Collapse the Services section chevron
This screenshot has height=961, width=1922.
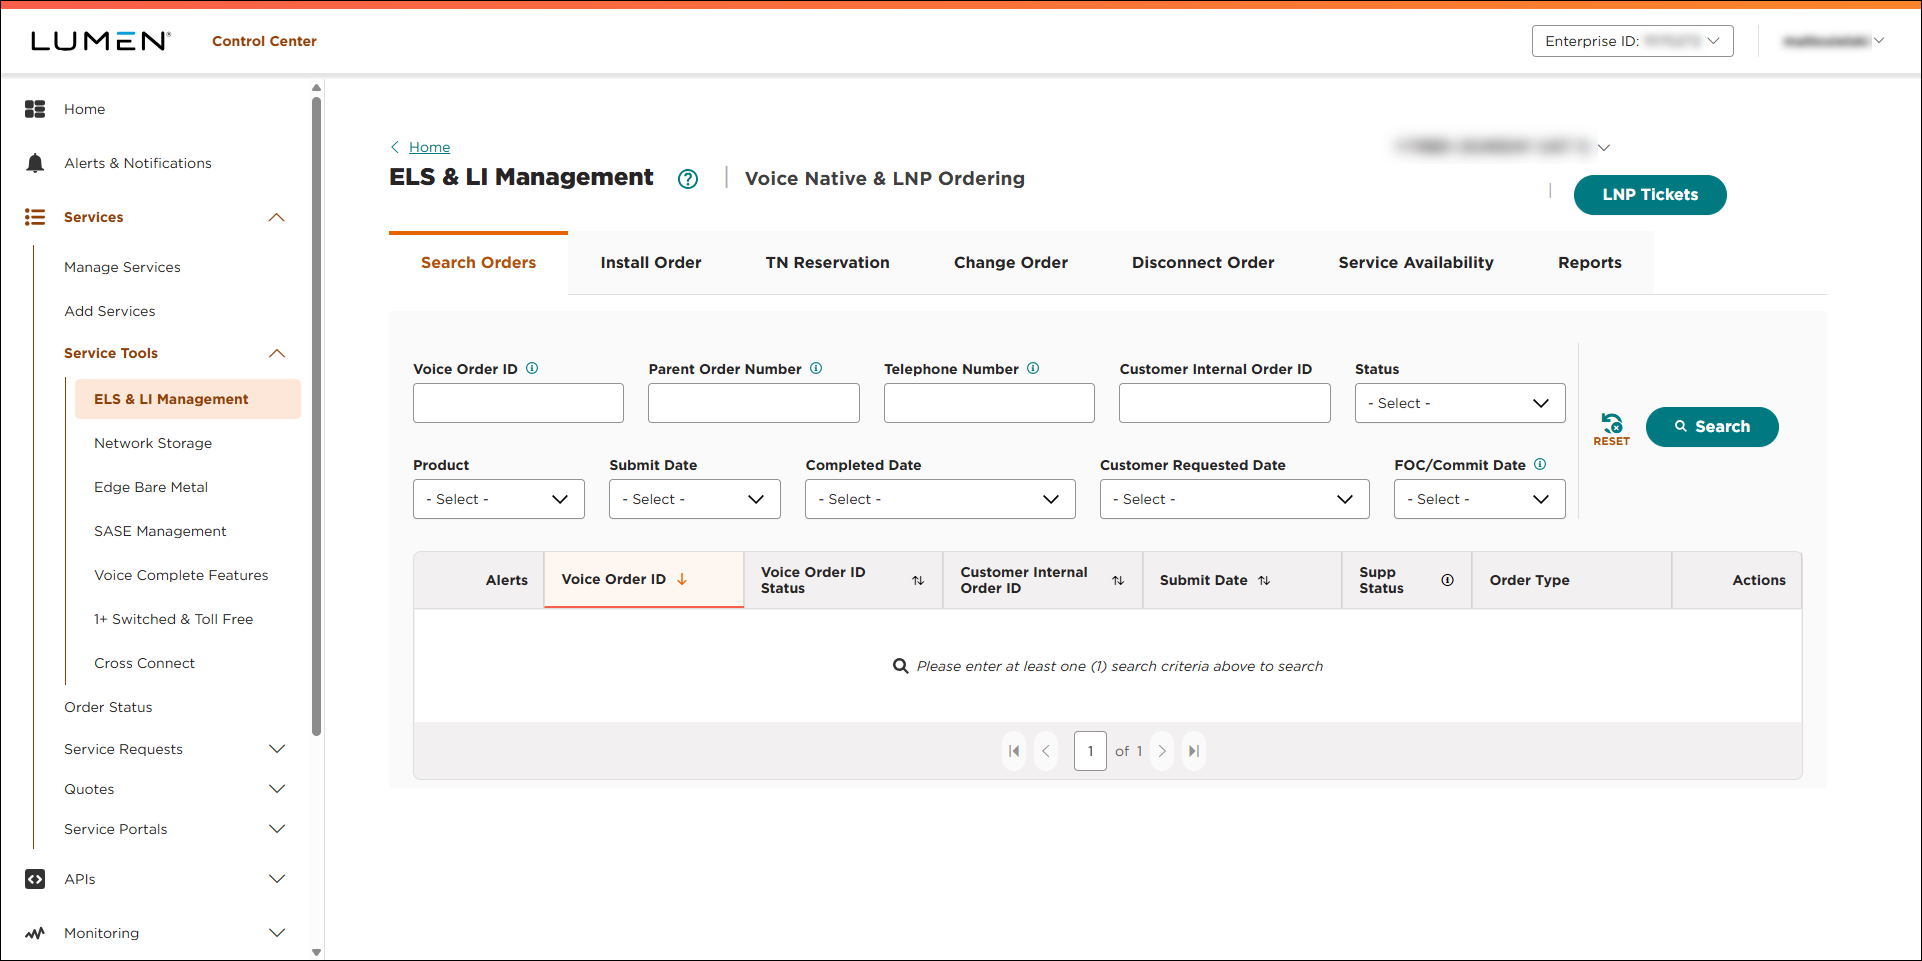tap(277, 217)
